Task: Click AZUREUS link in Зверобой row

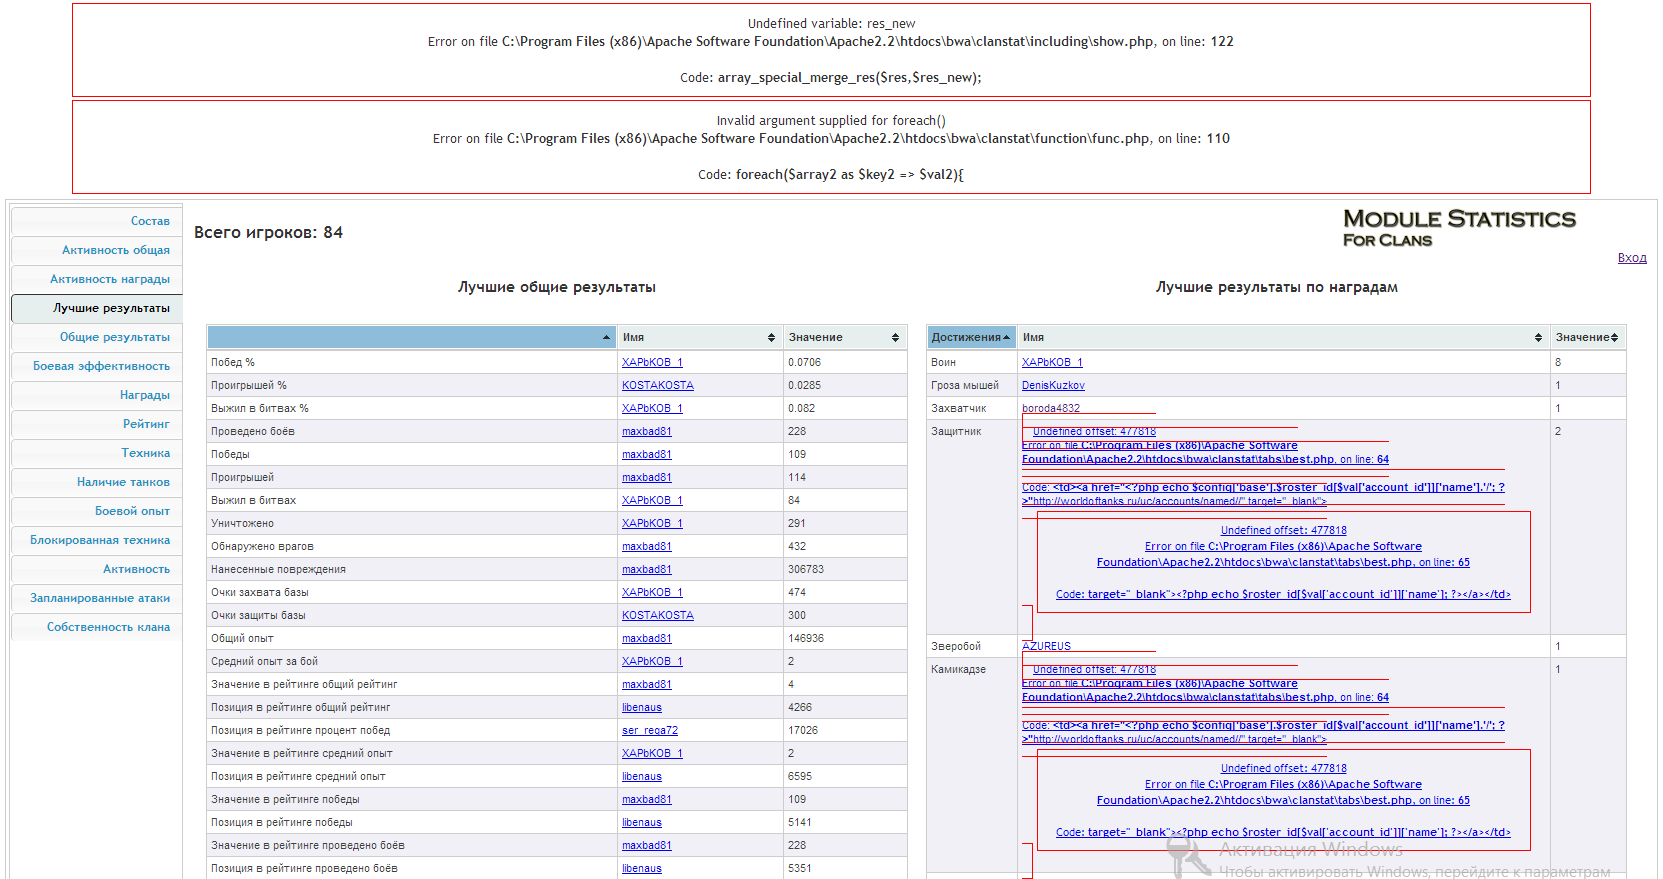Action: click(x=1046, y=647)
